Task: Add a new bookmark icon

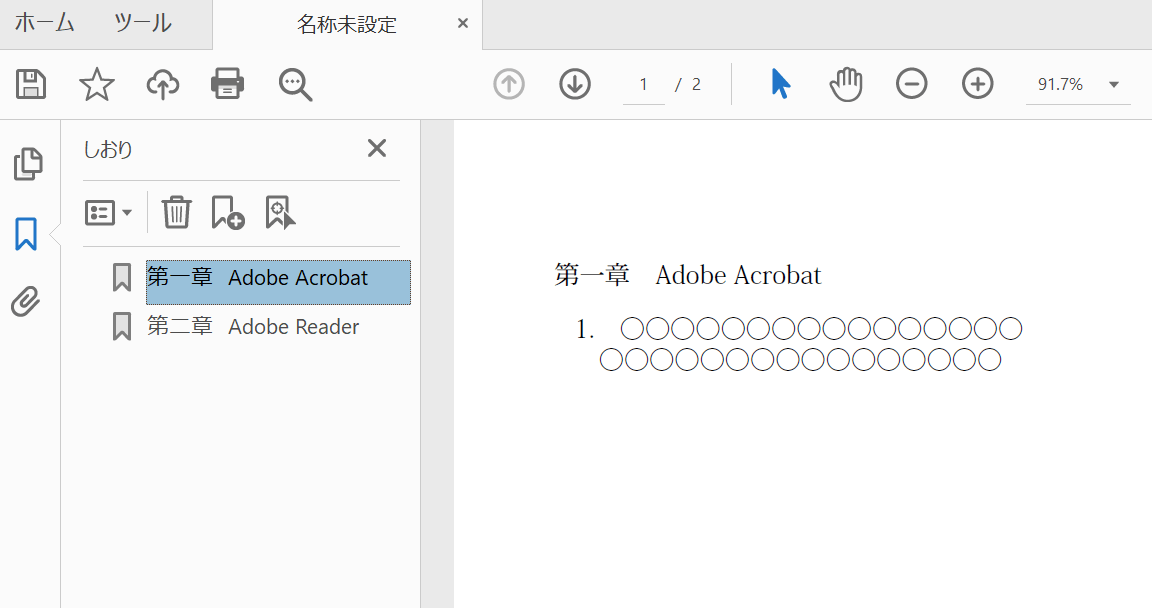Action: 228,212
